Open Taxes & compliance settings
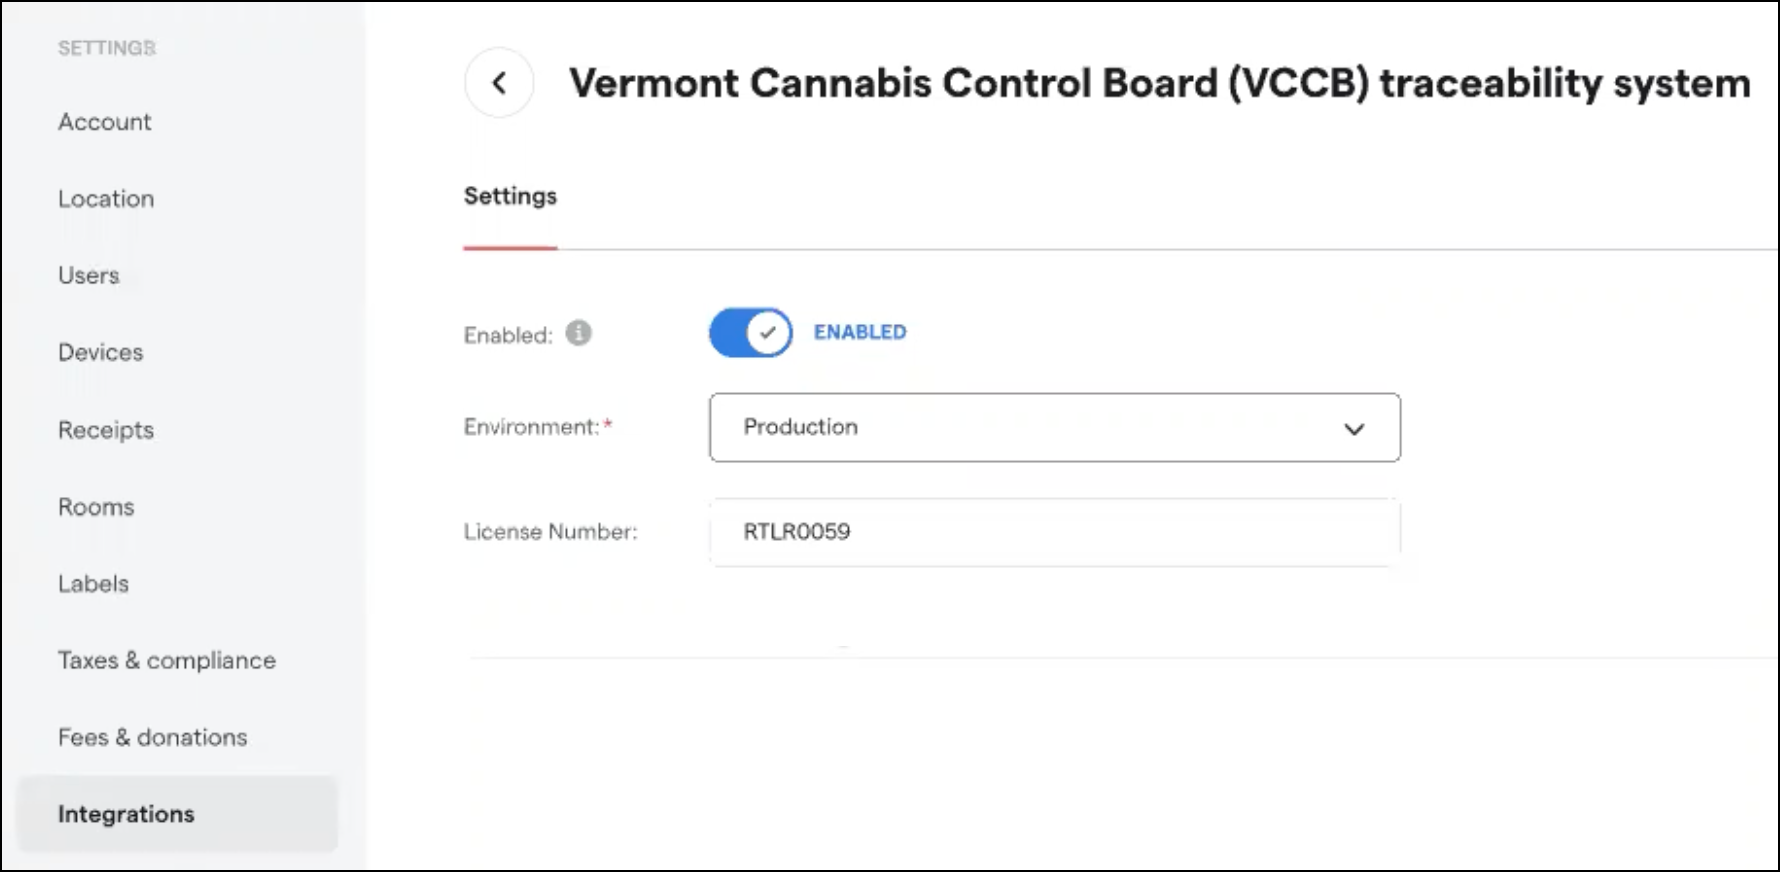The width and height of the screenshot is (1780, 872). [x=167, y=660]
